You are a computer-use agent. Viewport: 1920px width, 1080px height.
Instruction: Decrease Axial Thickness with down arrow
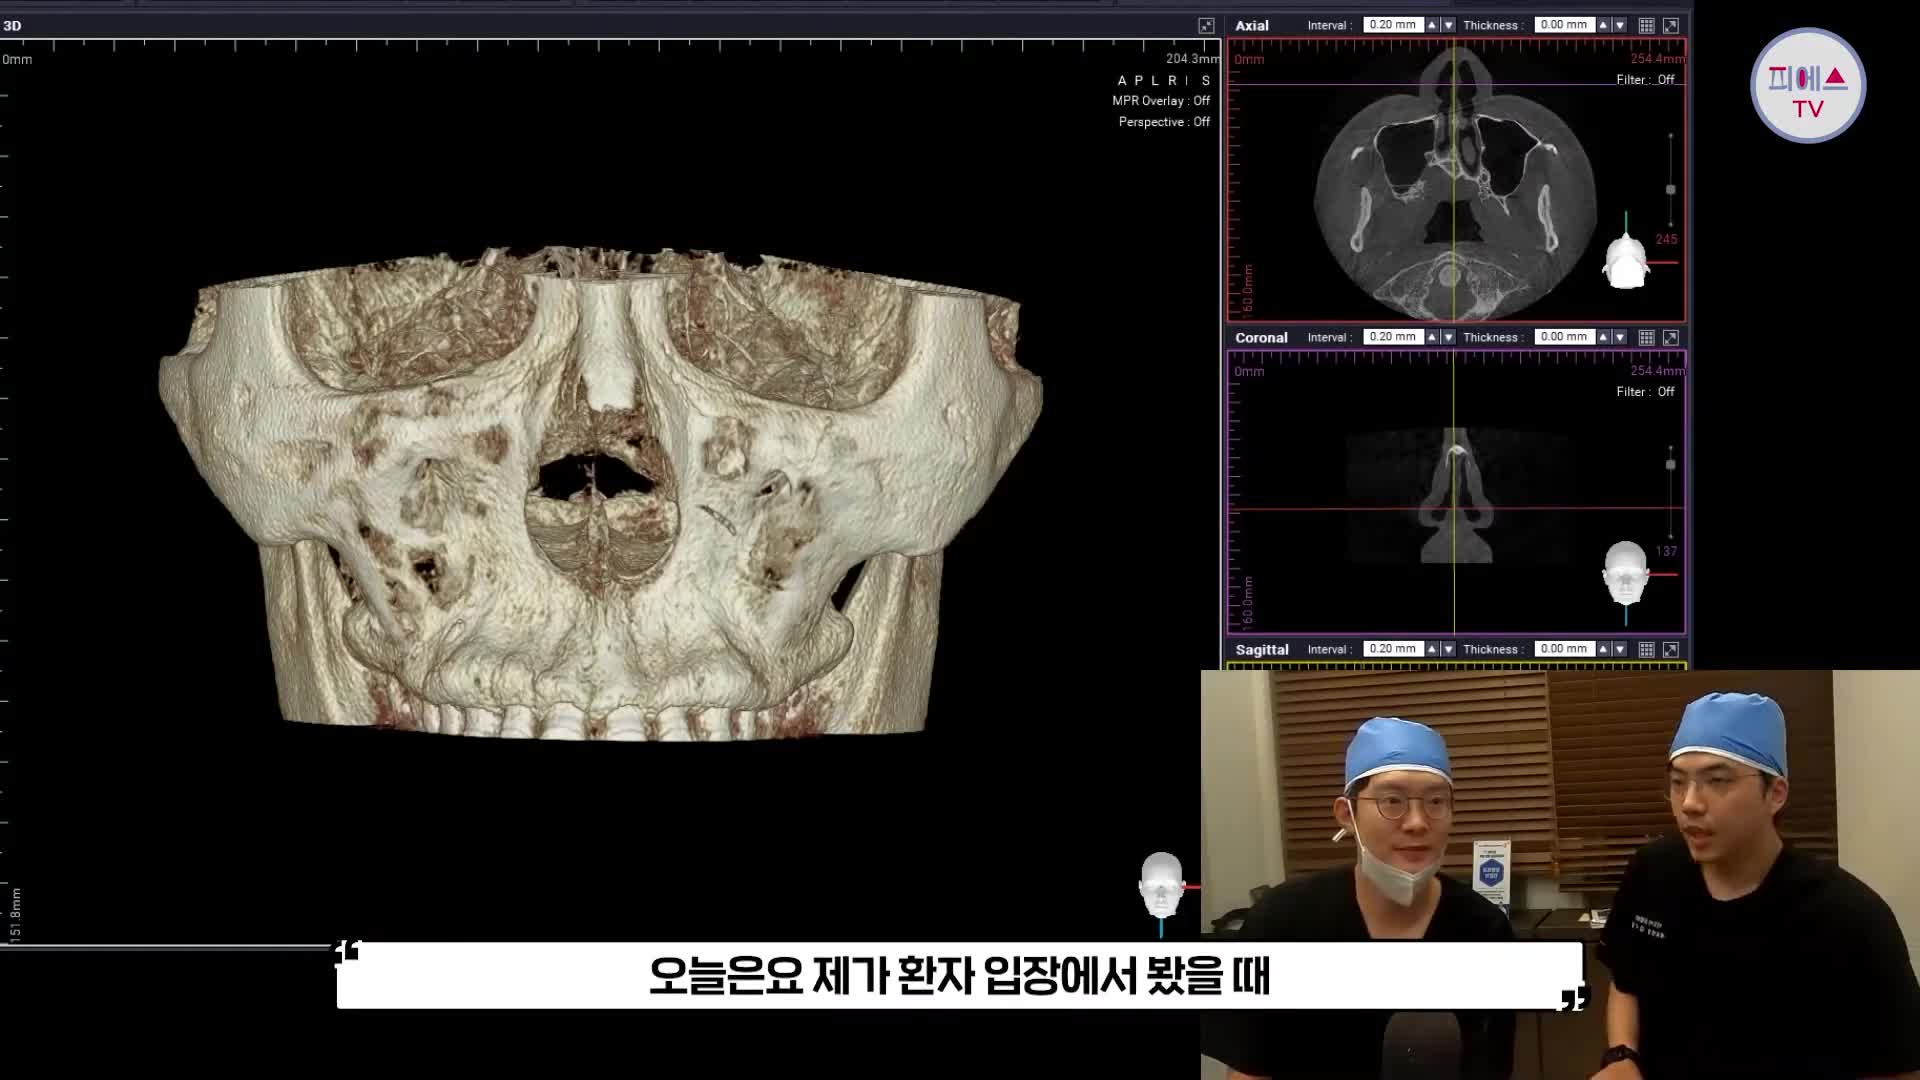(x=1619, y=25)
